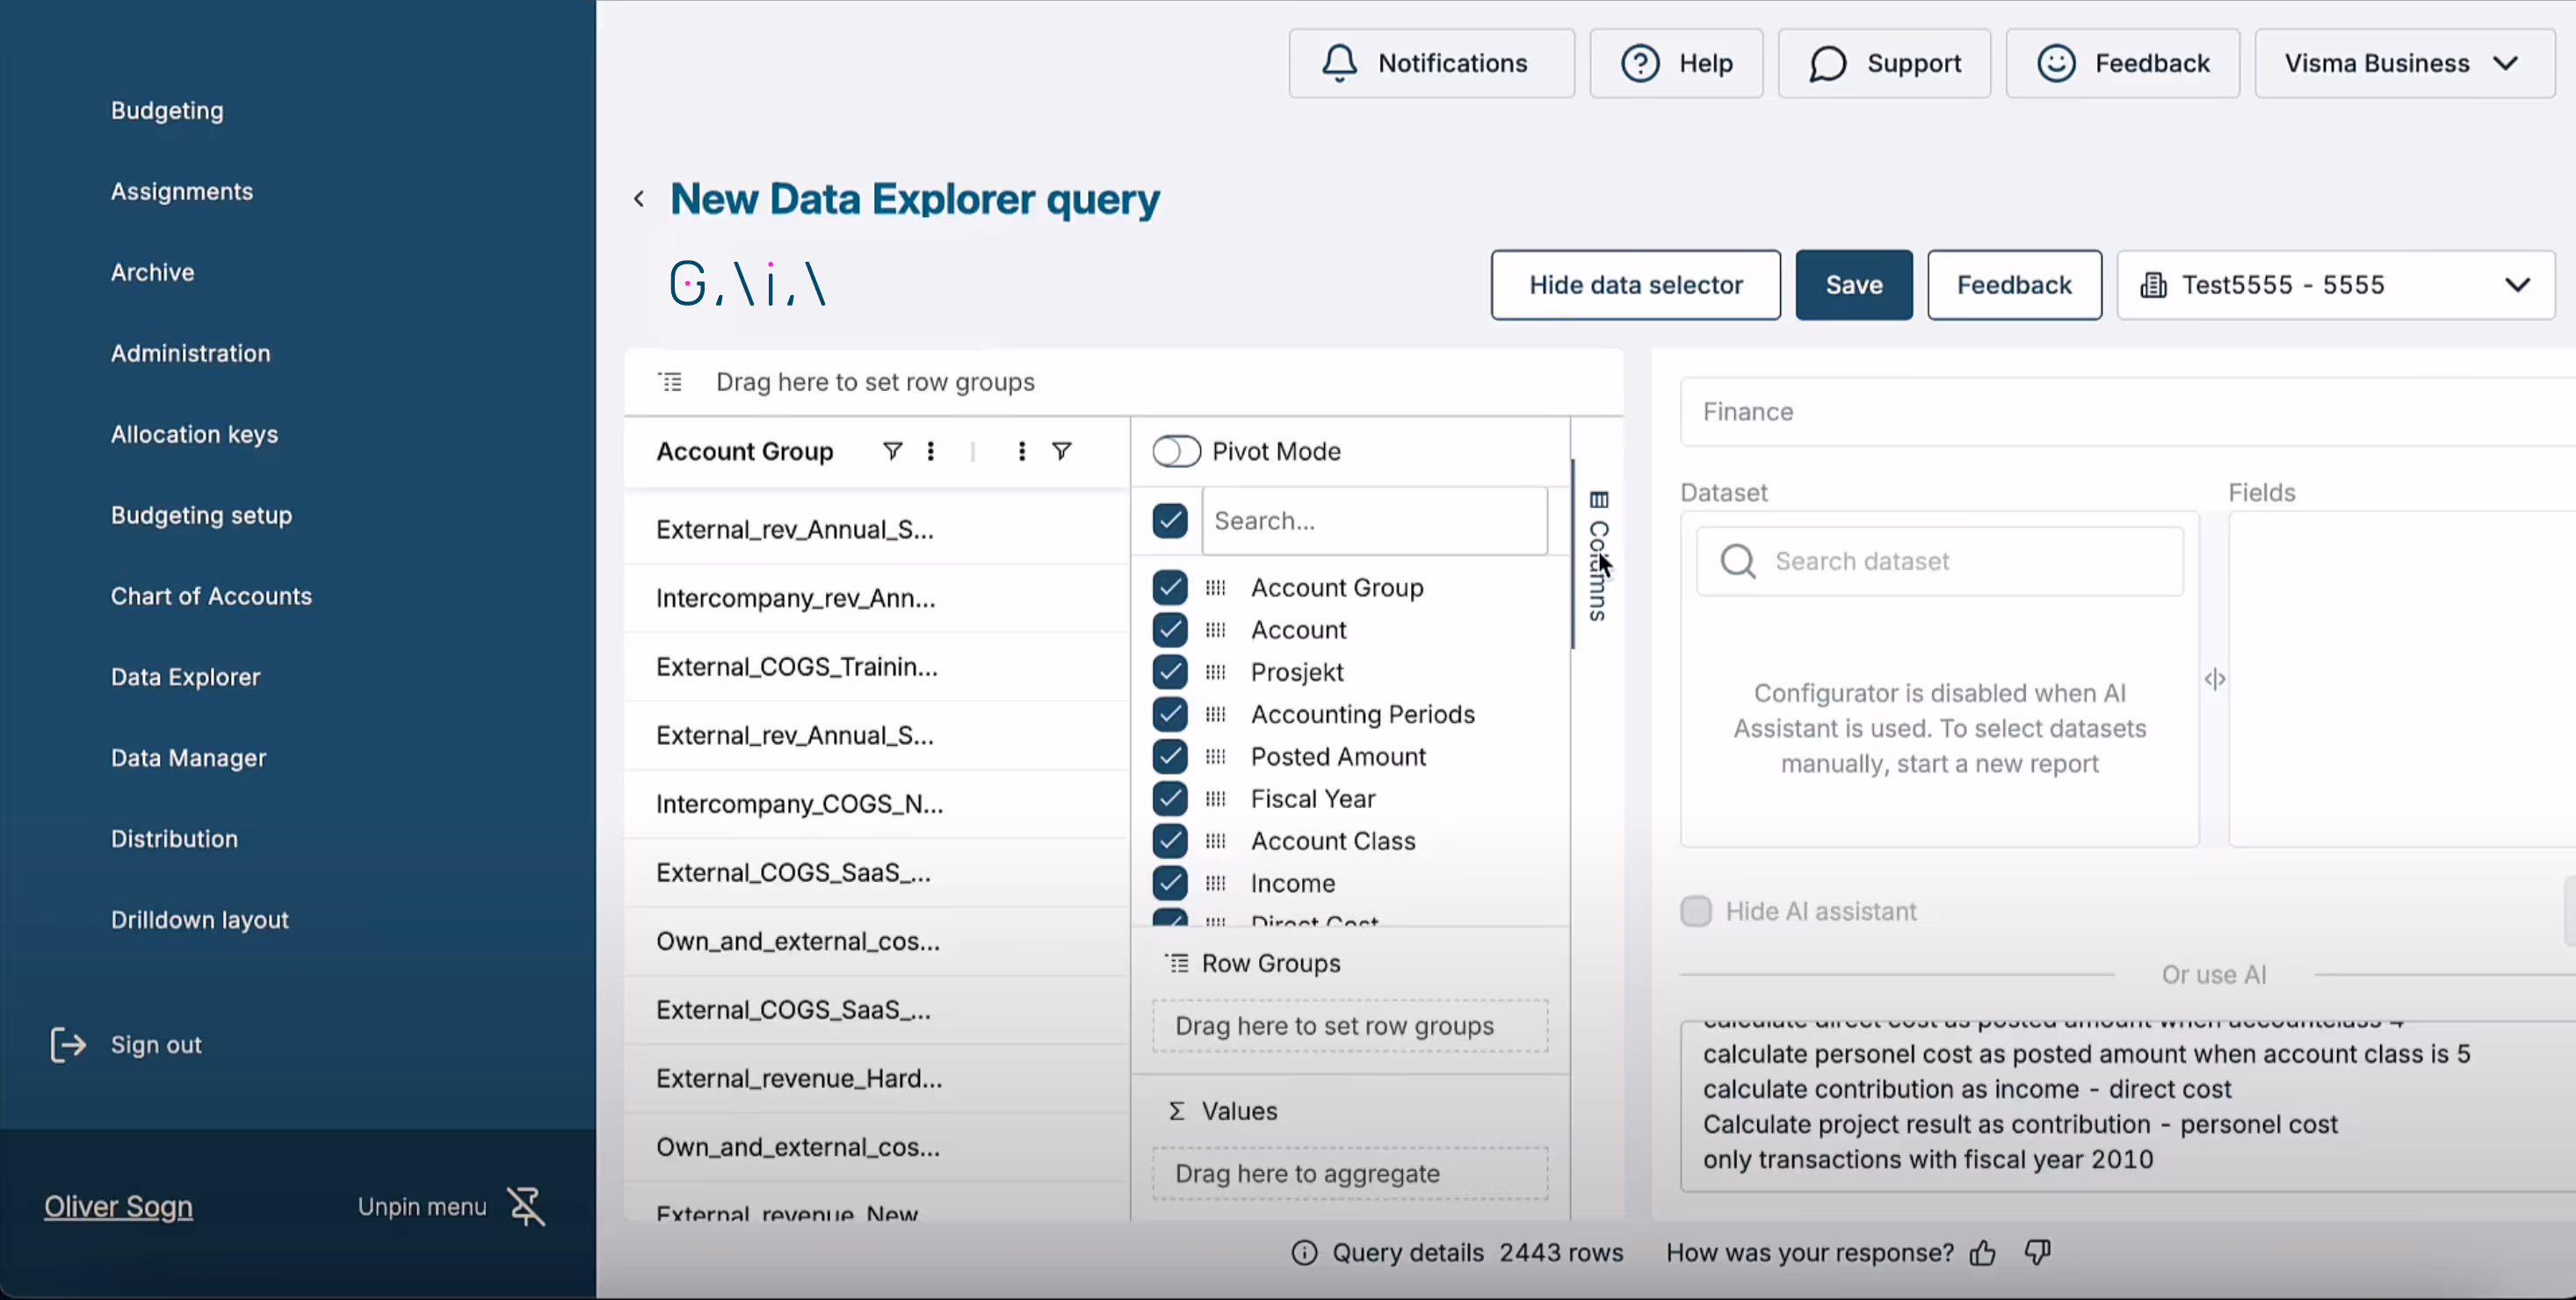
Task: Uncheck the Prosjekt column checkbox
Action: click(x=1169, y=672)
